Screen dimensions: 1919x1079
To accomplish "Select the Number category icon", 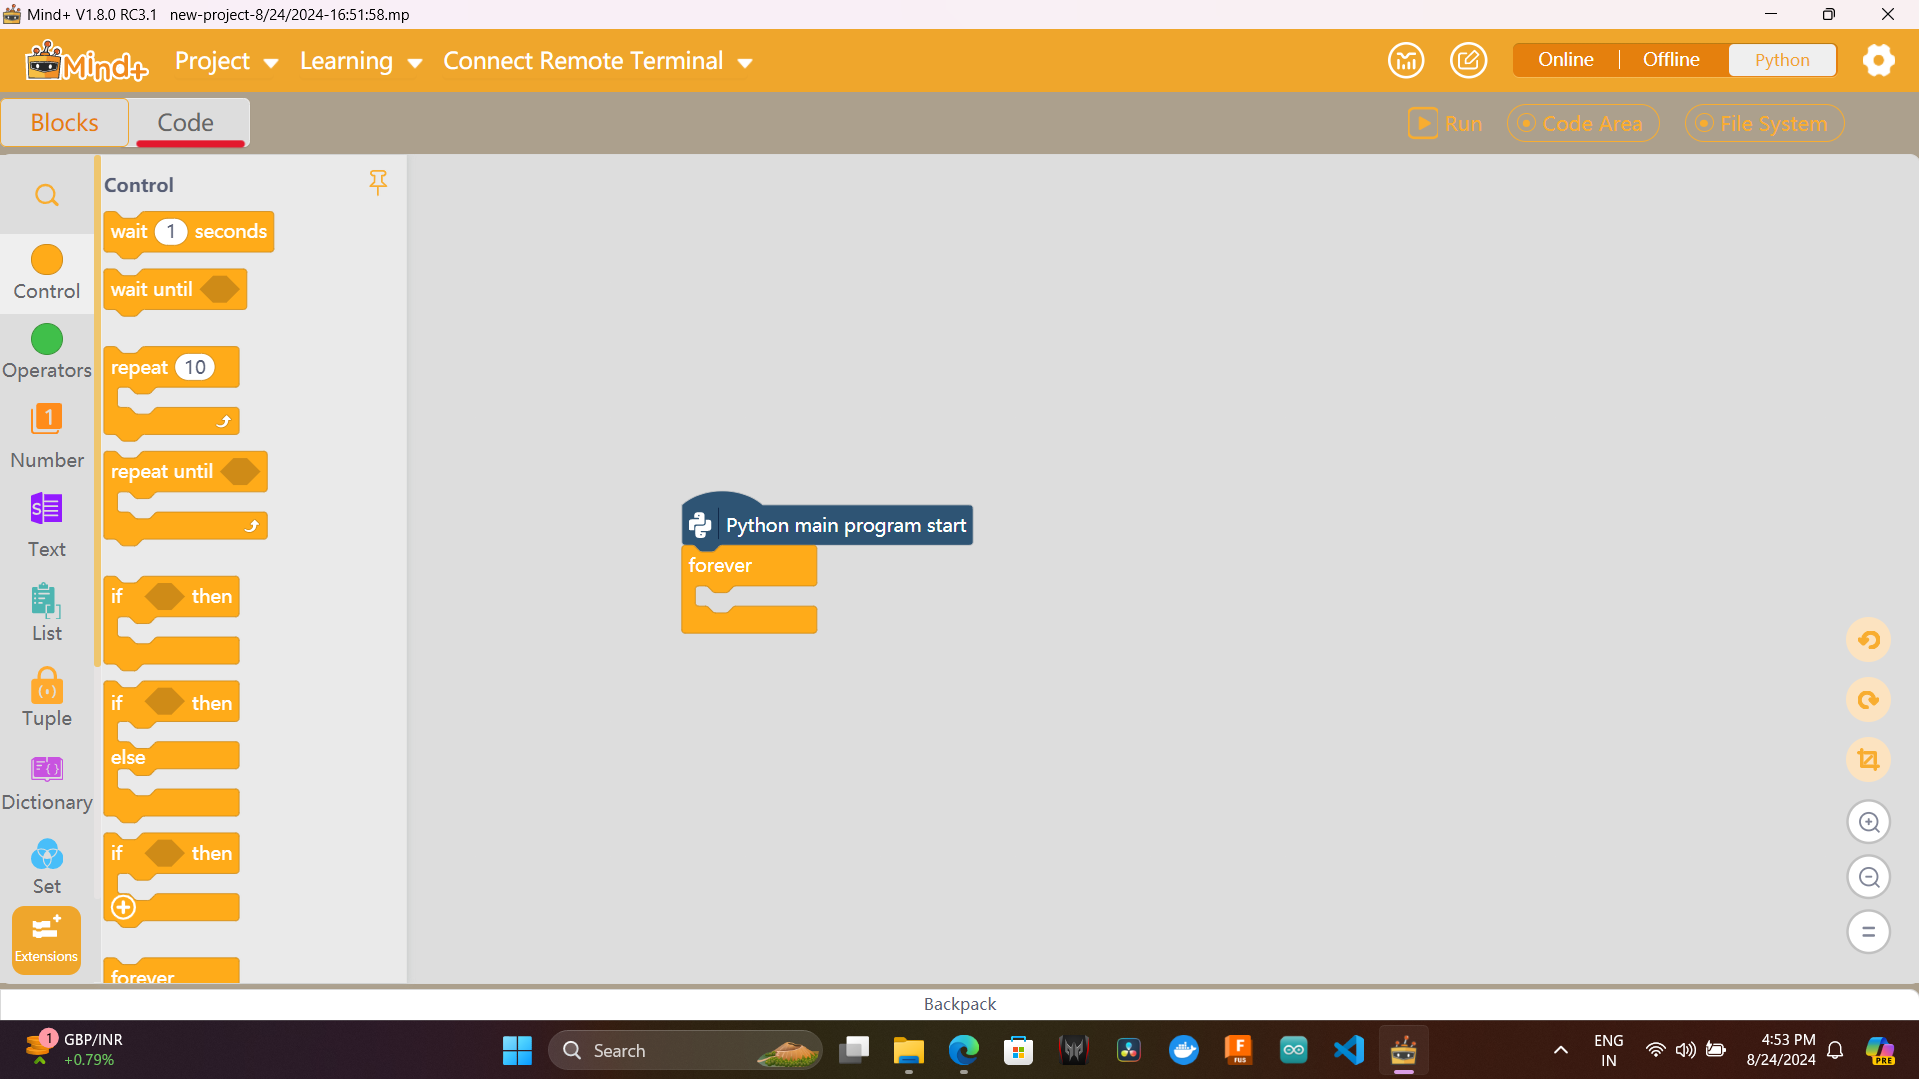I will click(x=46, y=435).
